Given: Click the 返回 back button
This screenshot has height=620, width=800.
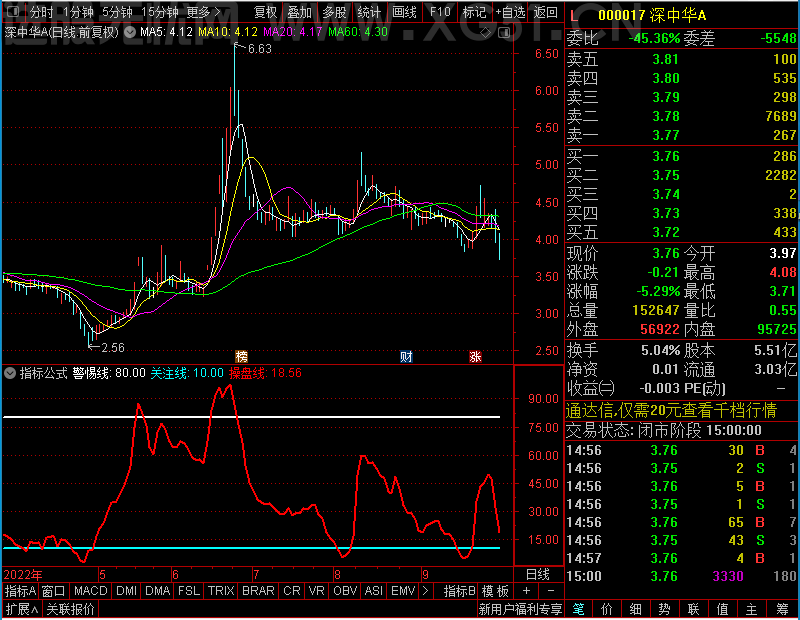Looking at the screenshot, I should pos(545,12).
